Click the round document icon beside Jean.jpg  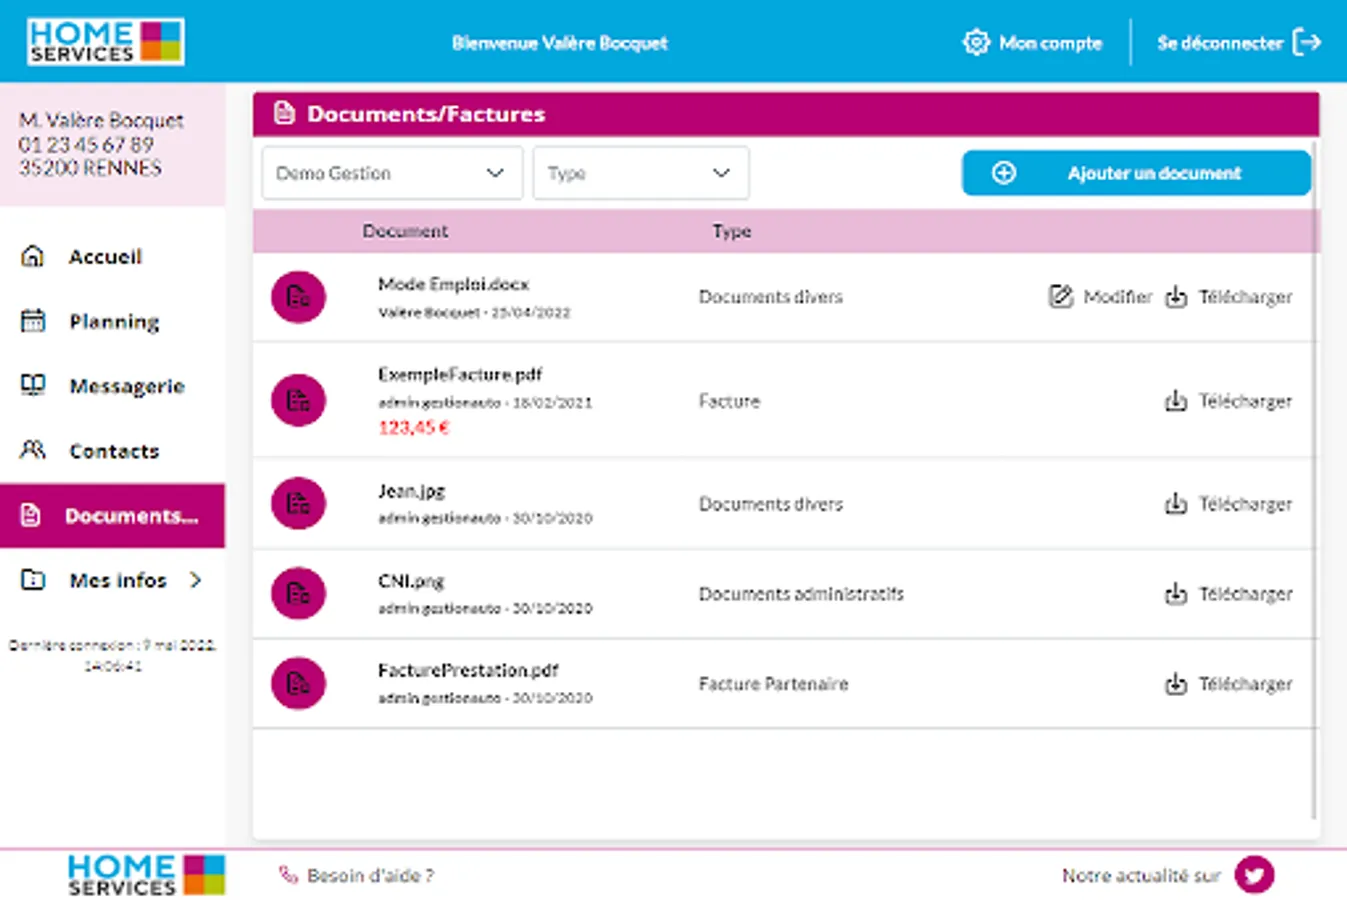click(x=298, y=503)
